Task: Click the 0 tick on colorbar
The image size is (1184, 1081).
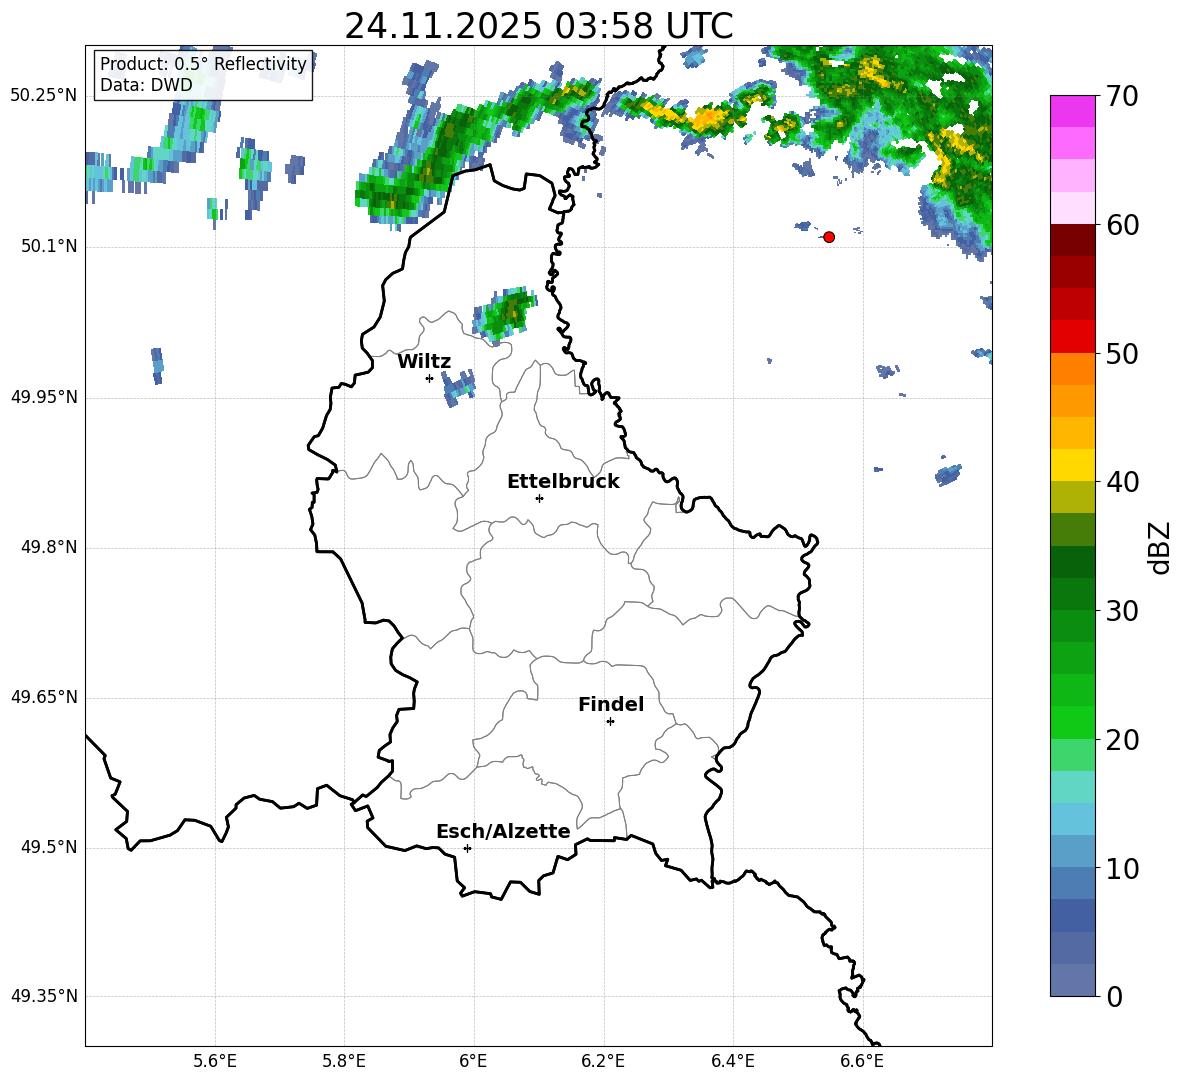Action: pos(1115,996)
